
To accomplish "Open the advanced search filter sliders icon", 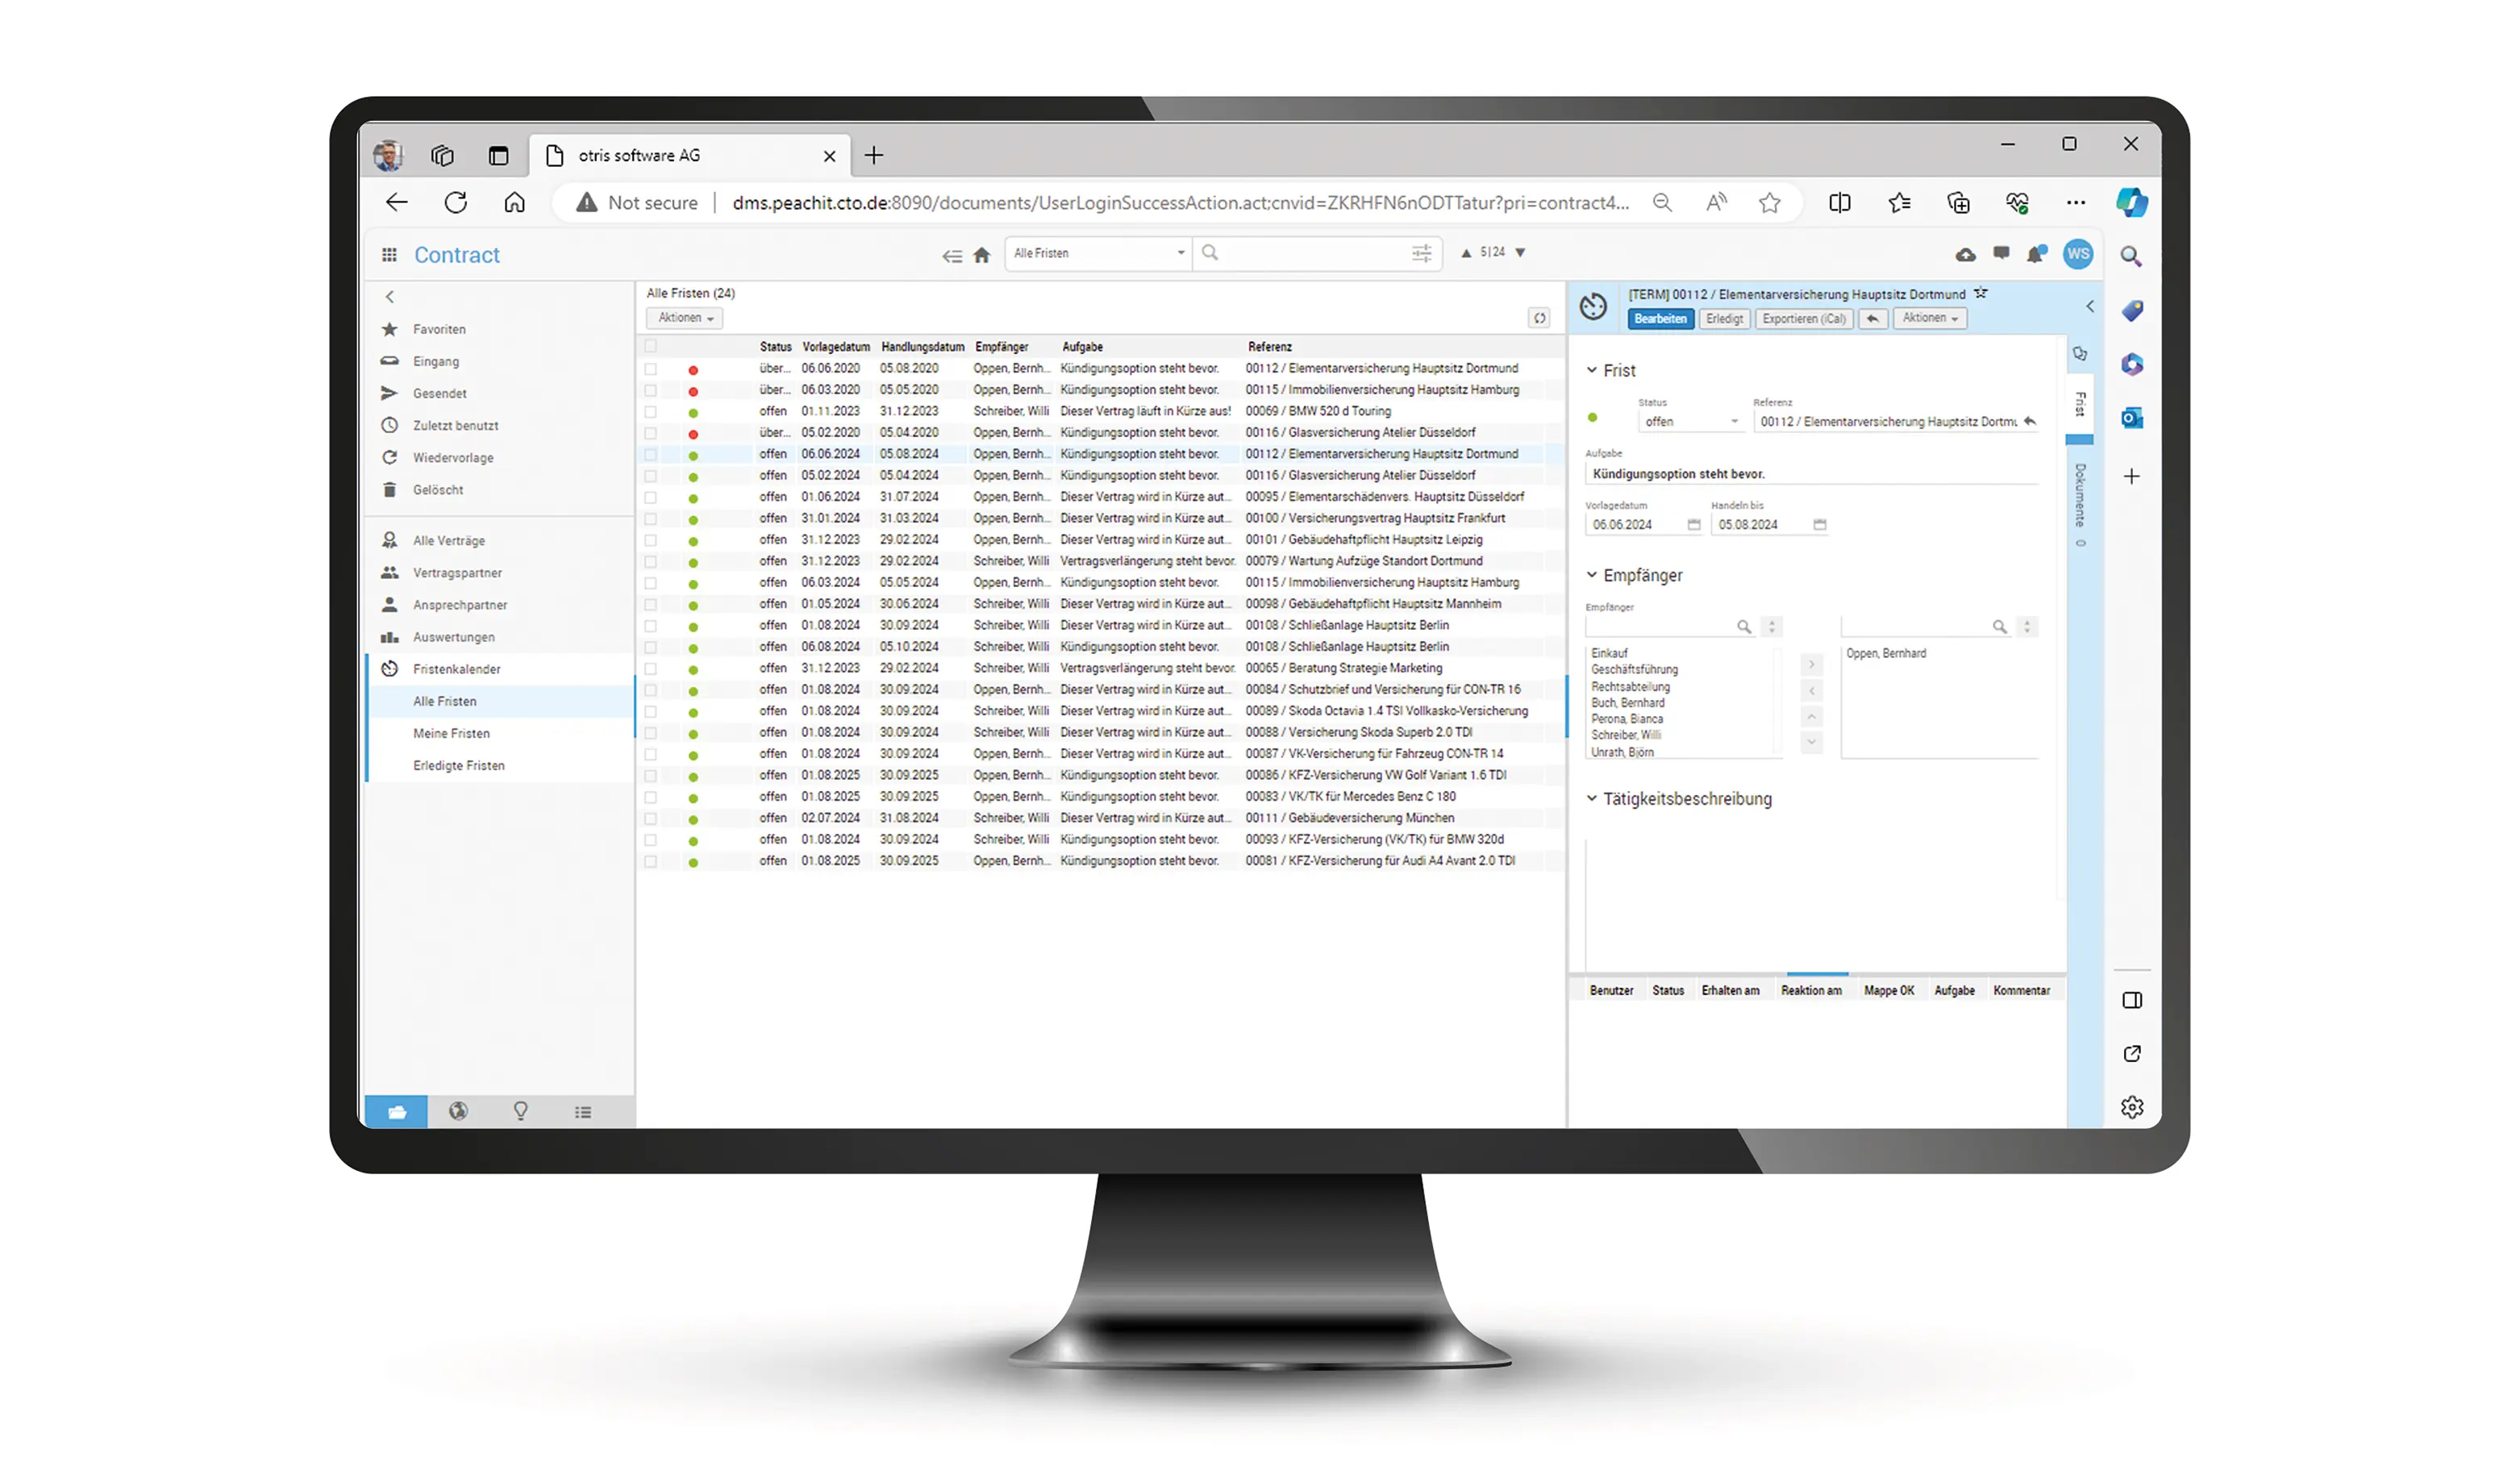I will [x=1421, y=253].
